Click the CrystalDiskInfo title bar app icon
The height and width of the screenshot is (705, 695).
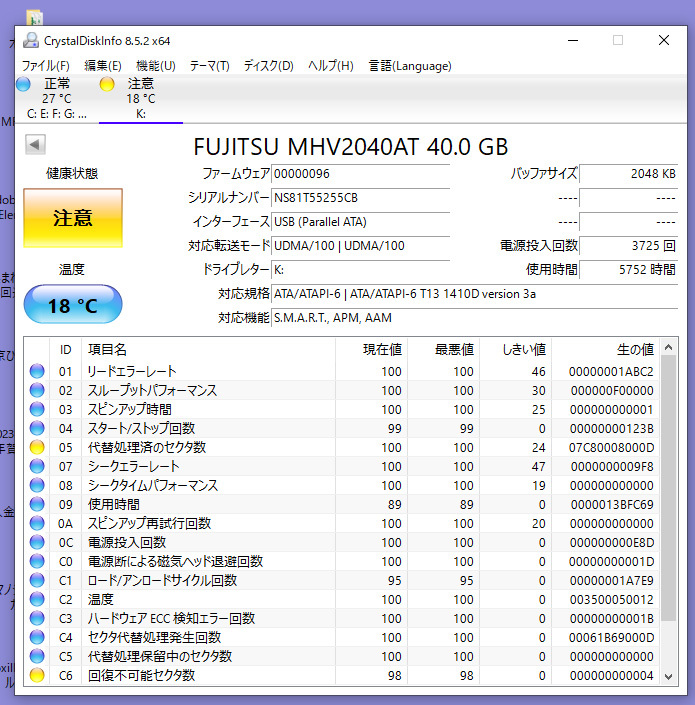click(x=31, y=40)
